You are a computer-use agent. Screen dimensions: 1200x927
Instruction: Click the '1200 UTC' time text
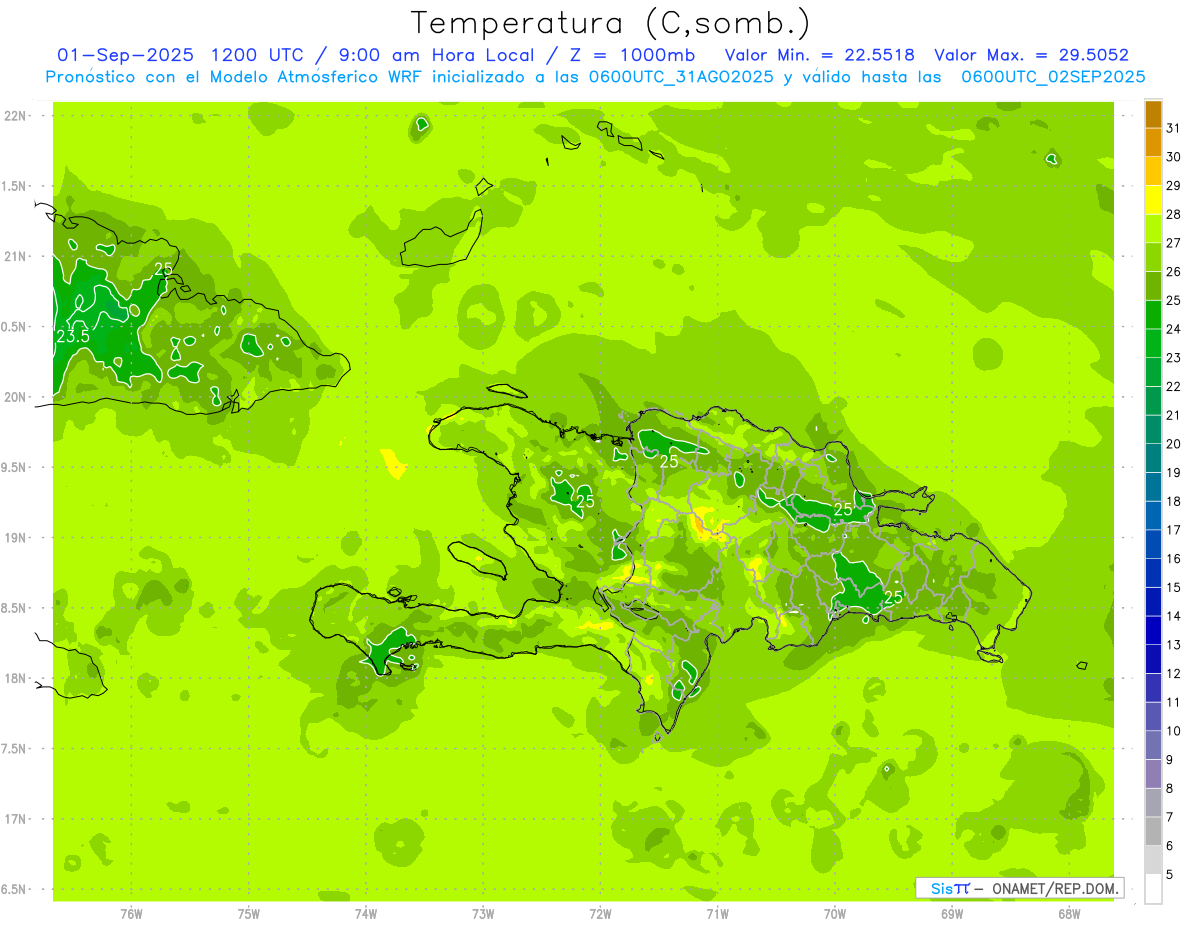(x=258, y=55)
